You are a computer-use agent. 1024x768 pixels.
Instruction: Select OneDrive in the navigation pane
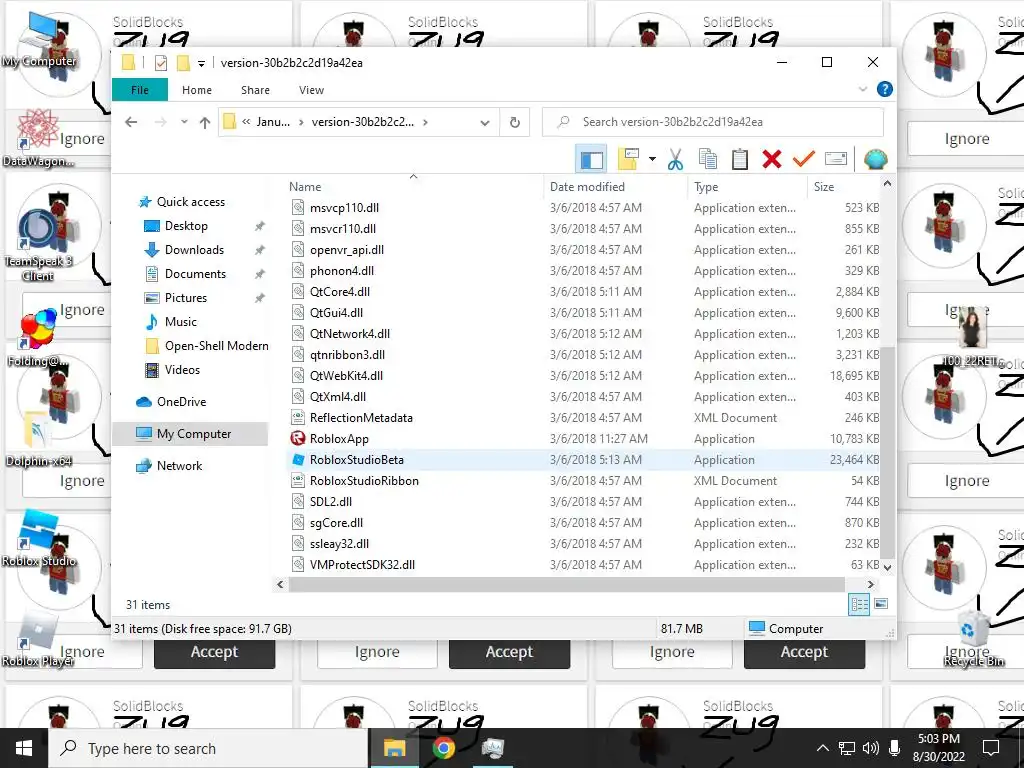pos(181,402)
